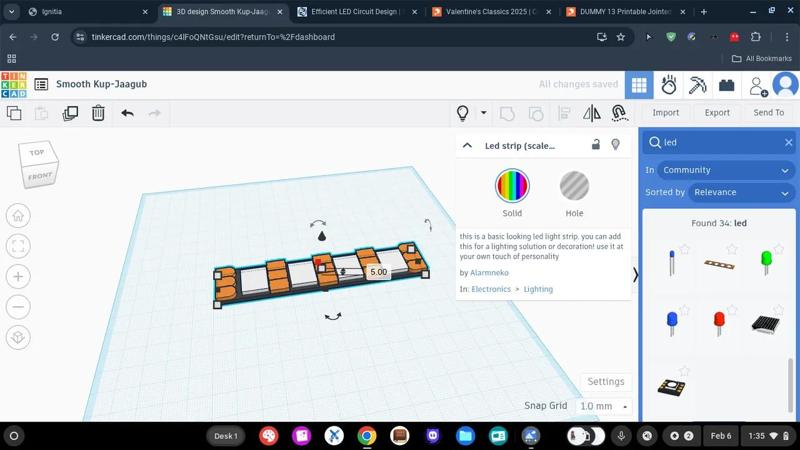
Task: Click the Import button
Action: coord(665,113)
